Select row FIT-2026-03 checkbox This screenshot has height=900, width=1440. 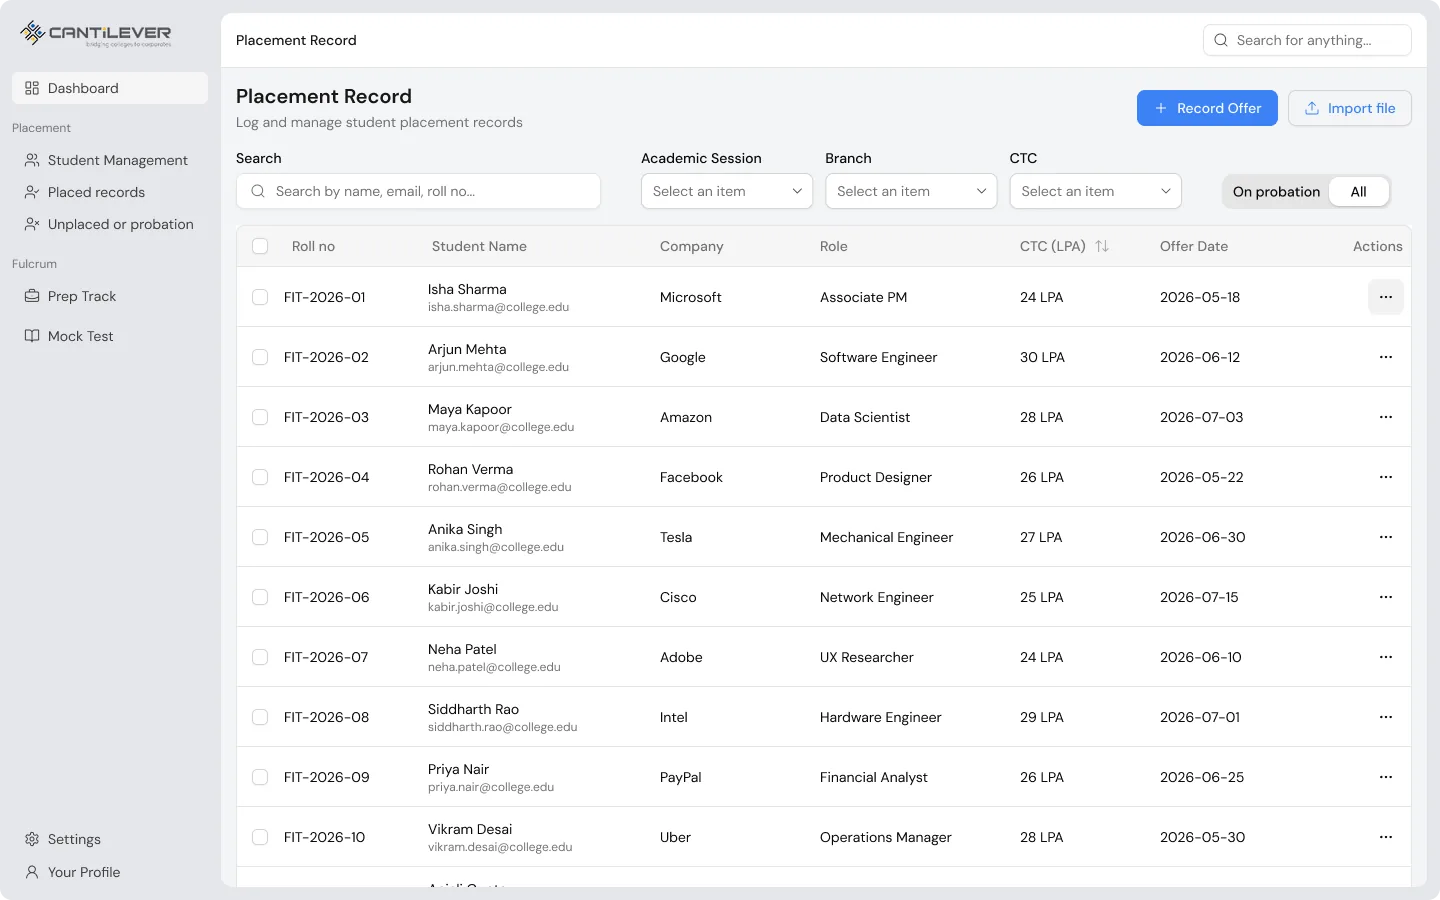[x=260, y=417]
